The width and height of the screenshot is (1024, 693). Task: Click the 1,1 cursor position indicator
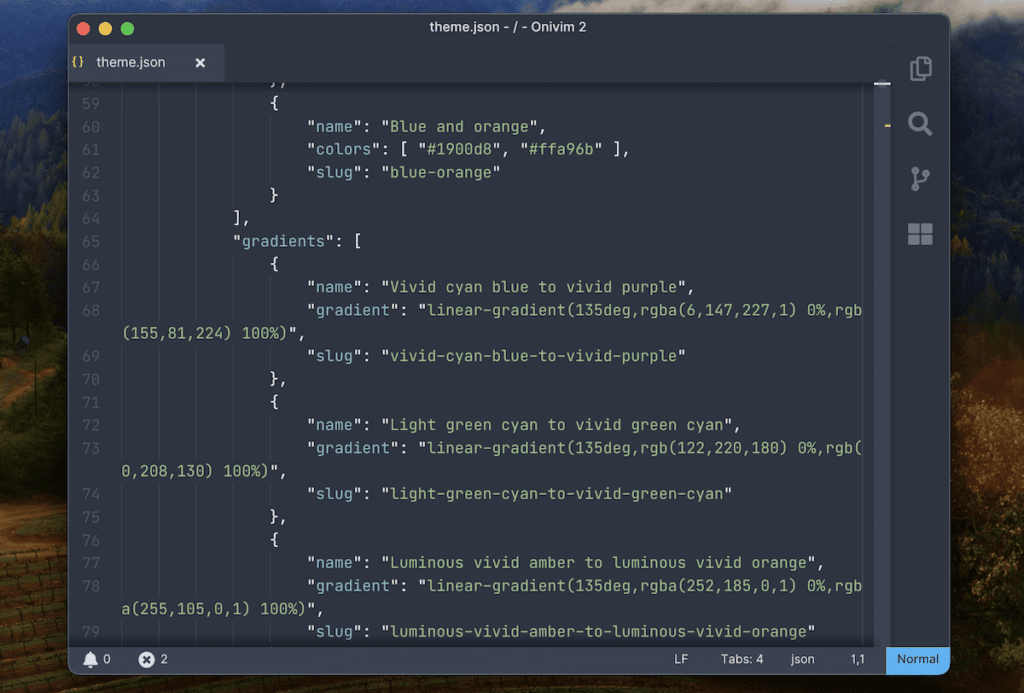[x=857, y=659]
